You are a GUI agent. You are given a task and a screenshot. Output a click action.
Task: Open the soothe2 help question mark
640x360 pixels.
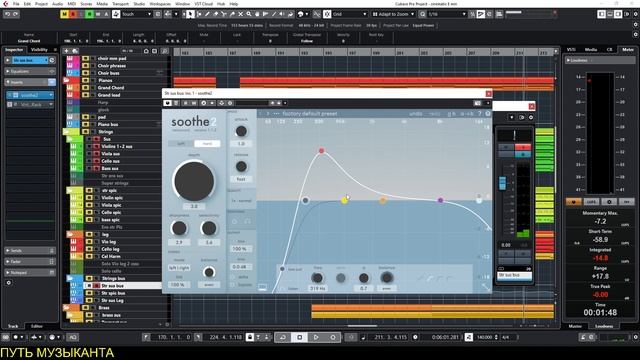(480, 113)
